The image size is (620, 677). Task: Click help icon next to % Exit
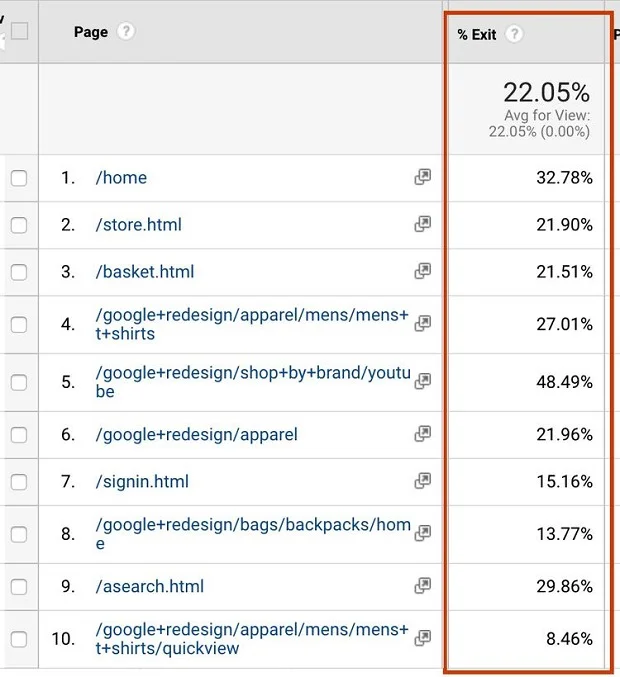[514, 34]
